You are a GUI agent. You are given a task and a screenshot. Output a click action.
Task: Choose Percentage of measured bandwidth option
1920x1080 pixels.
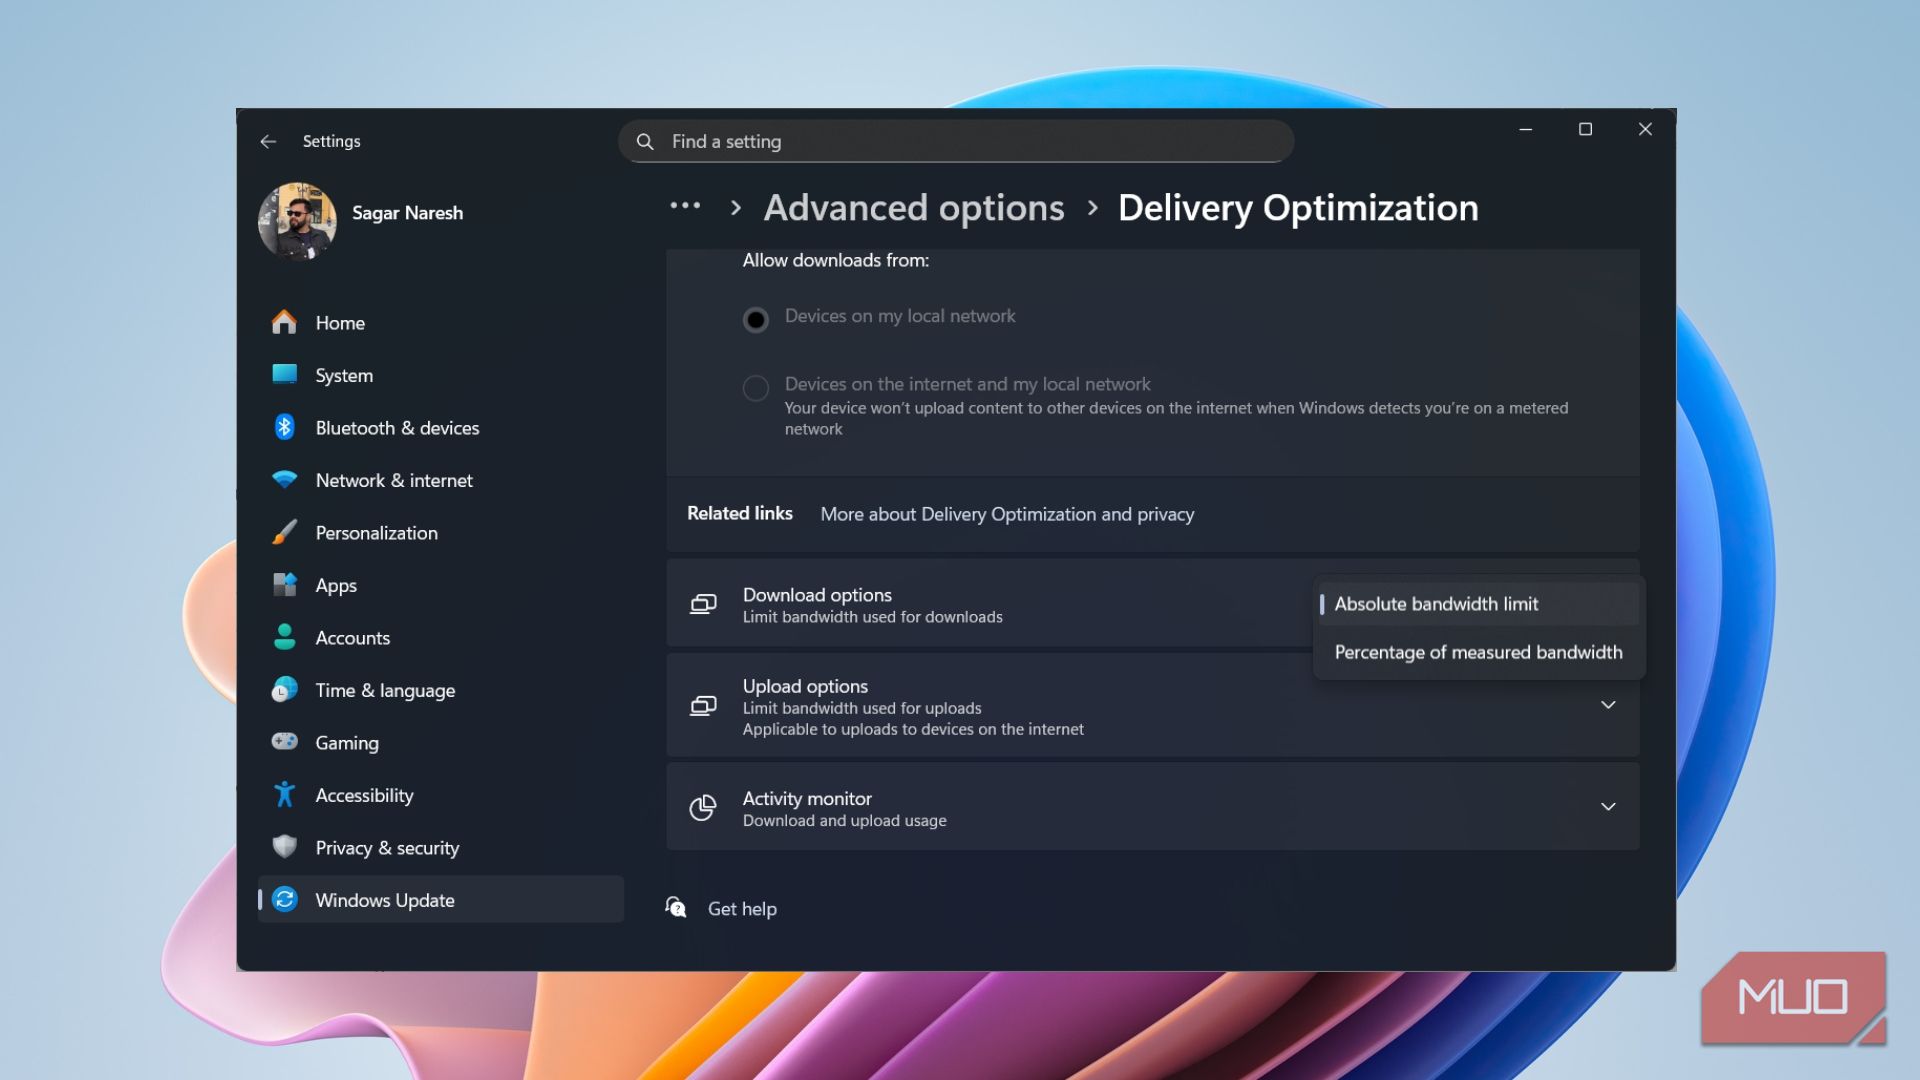[x=1479, y=652]
